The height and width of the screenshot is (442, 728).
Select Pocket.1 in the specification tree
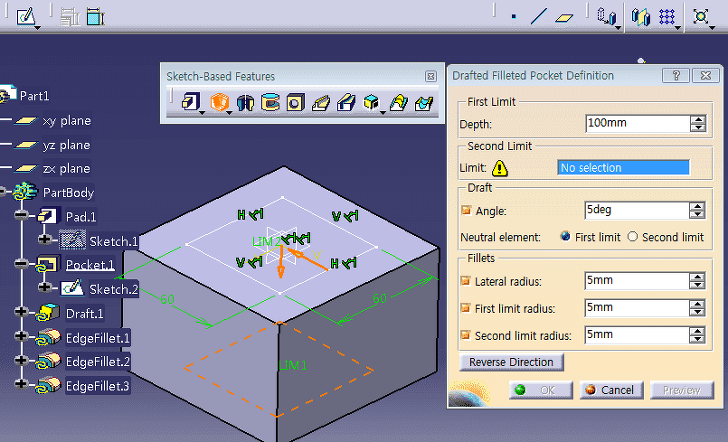[x=90, y=265]
